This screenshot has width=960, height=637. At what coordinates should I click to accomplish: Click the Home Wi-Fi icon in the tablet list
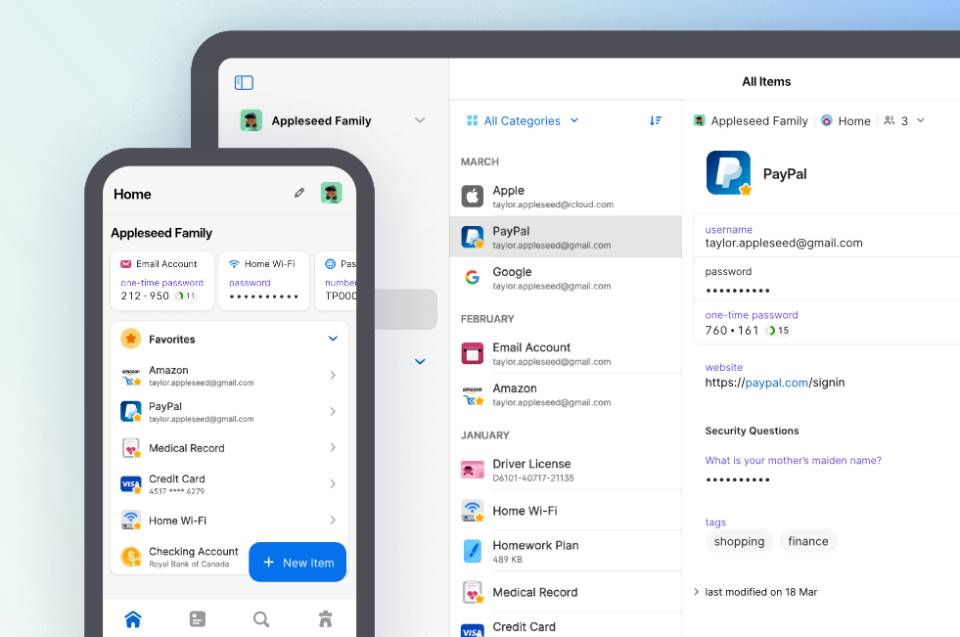click(472, 510)
